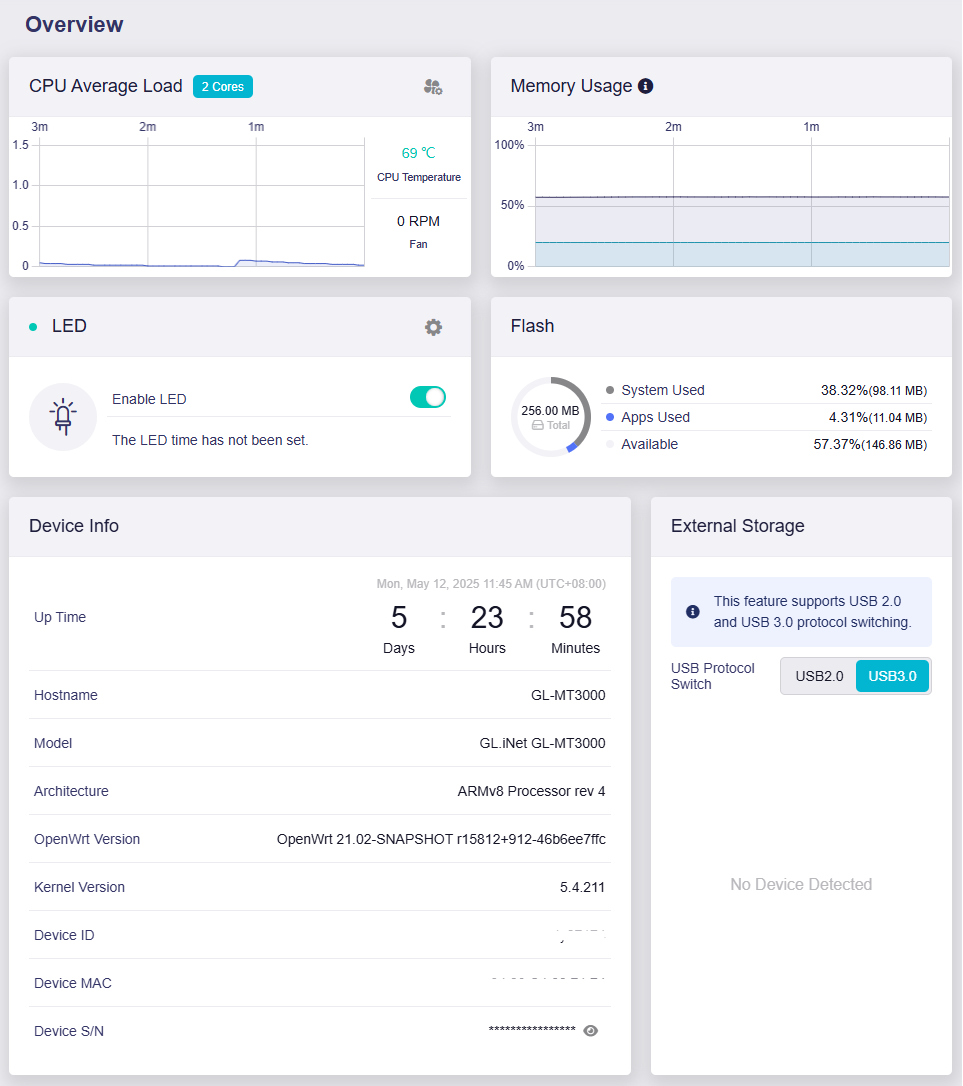Viewport: 963px width, 1086px height.
Task: Click the 2 Cores badge
Action: pos(222,87)
